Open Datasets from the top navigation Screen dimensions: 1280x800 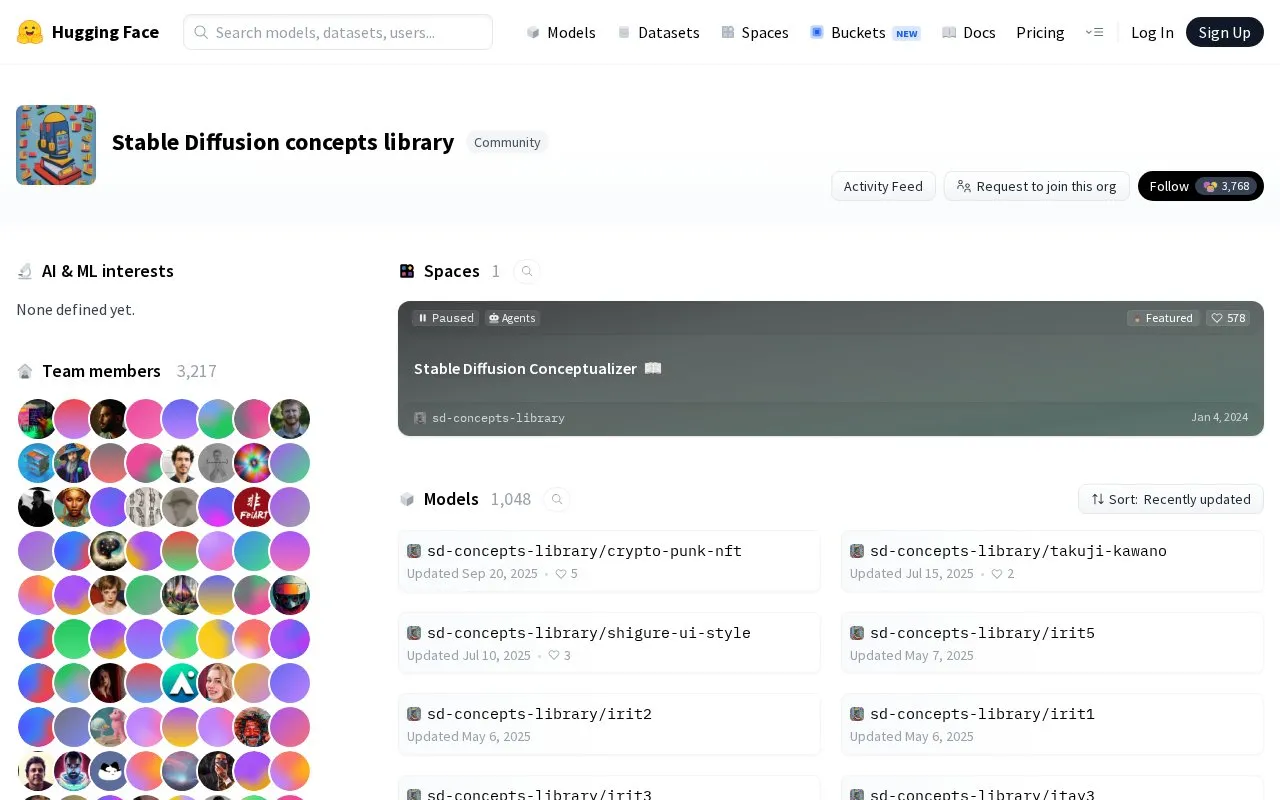[x=659, y=32]
